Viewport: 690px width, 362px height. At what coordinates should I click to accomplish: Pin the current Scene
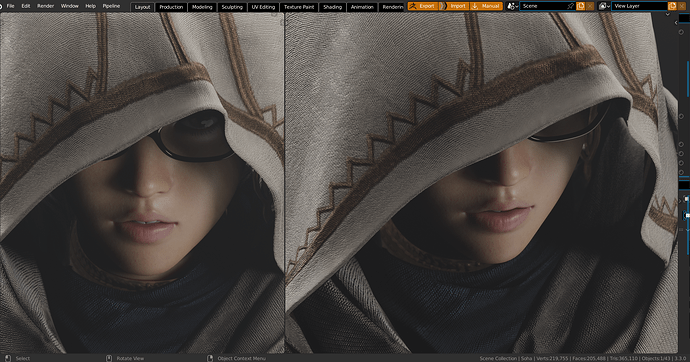tap(570, 6)
